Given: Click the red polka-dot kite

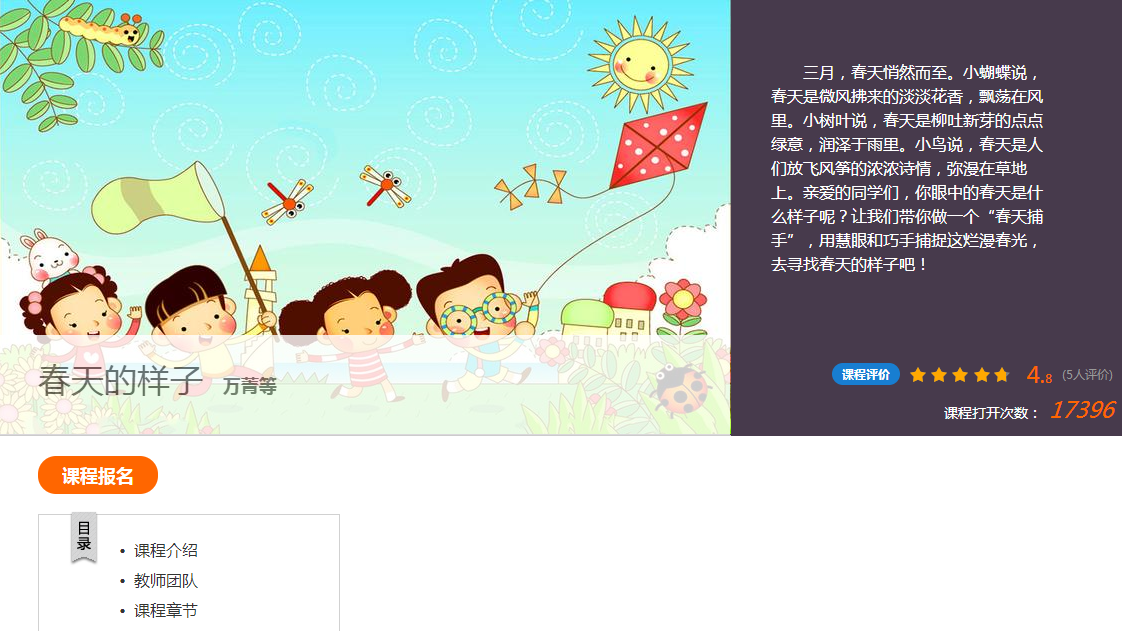Looking at the screenshot, I should (658, 147).
